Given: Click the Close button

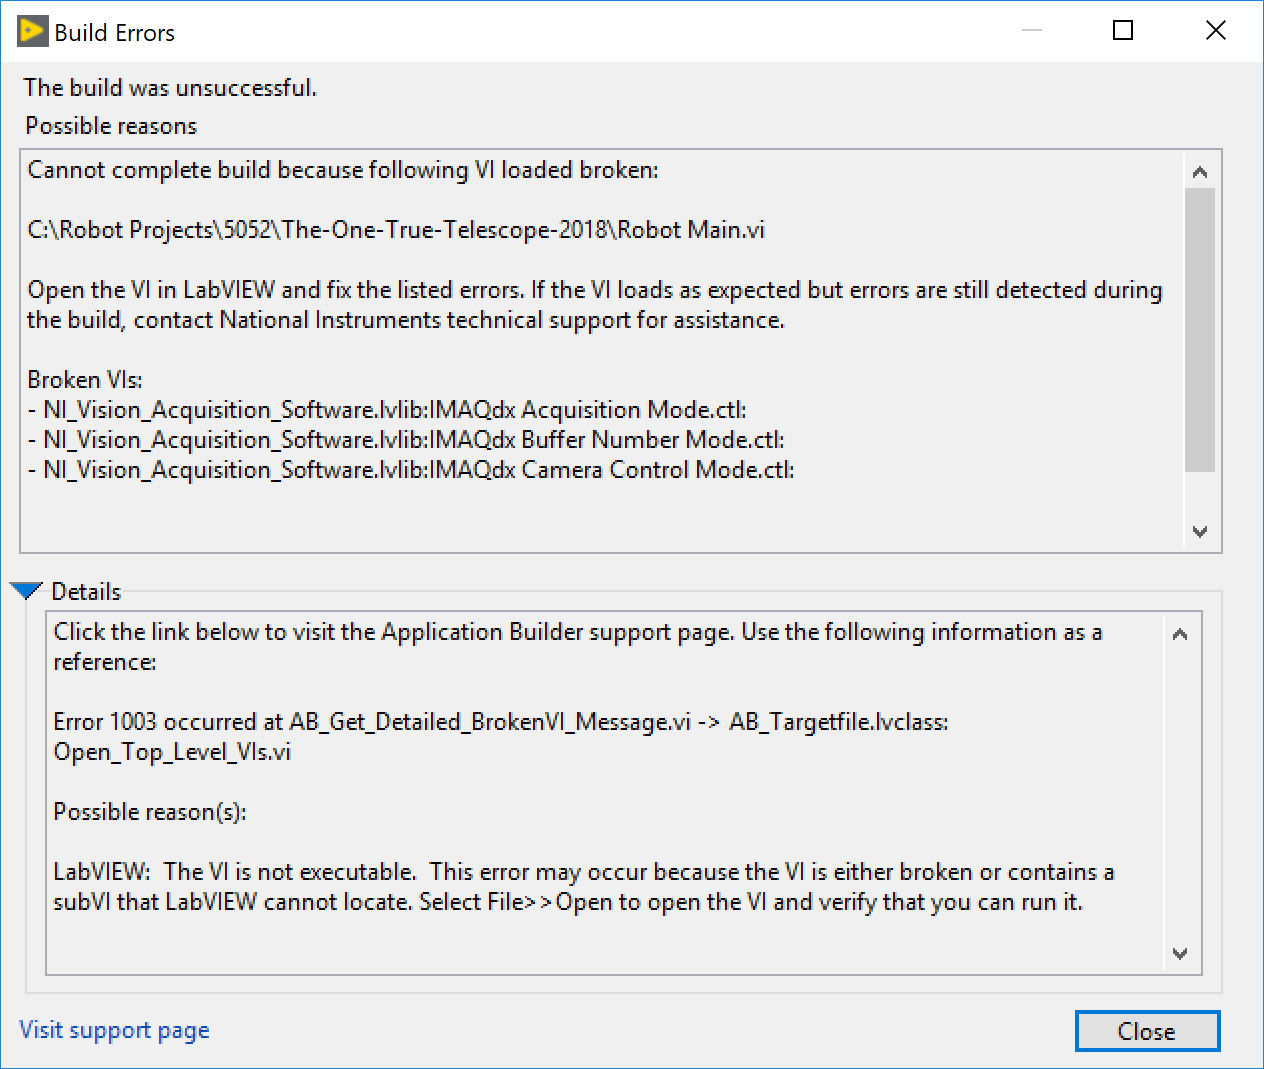Looking at the screenshot, I should (1147, 1031).
